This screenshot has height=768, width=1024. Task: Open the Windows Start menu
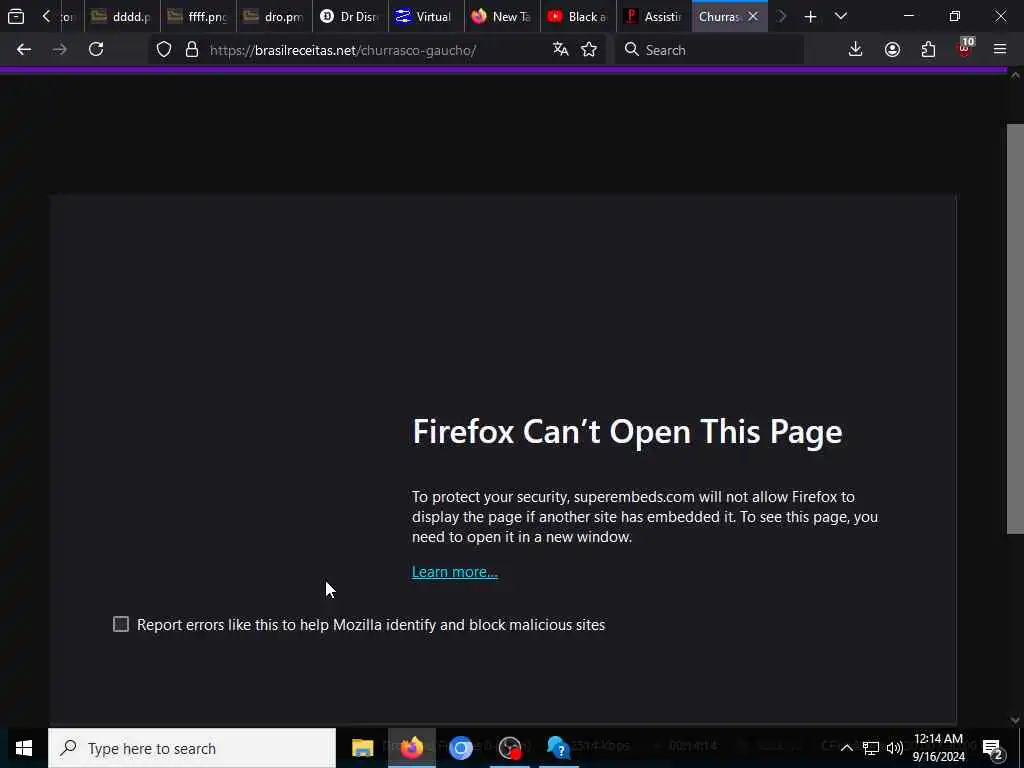pyautogui.click(x=24, y=748)
